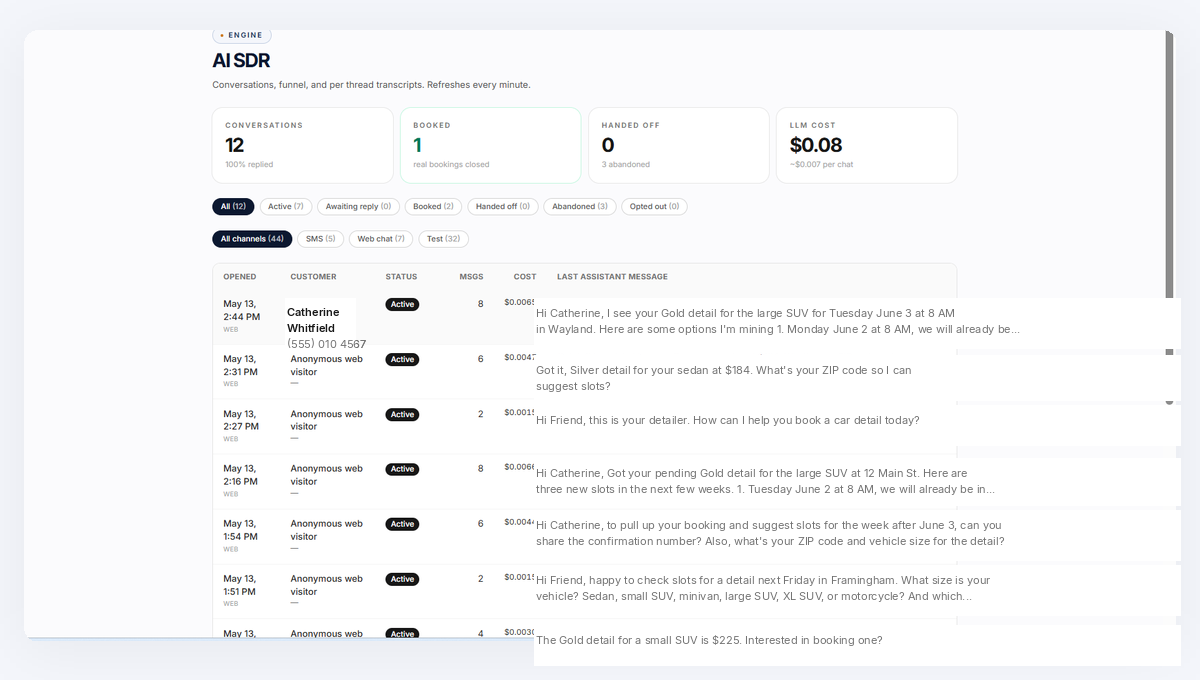Select Anonymous web visitor in 1:54 PM row
The width and height of the screenshot is (1200, 680).
[327, 530]
